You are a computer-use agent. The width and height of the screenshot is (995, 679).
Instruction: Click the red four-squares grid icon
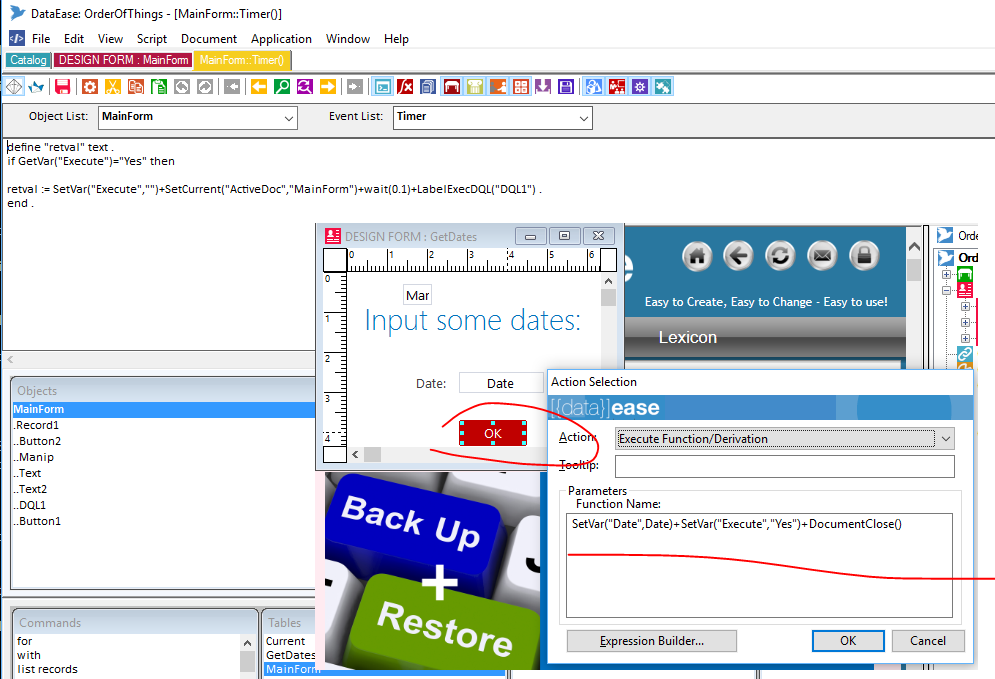click(x=520, y=87)
